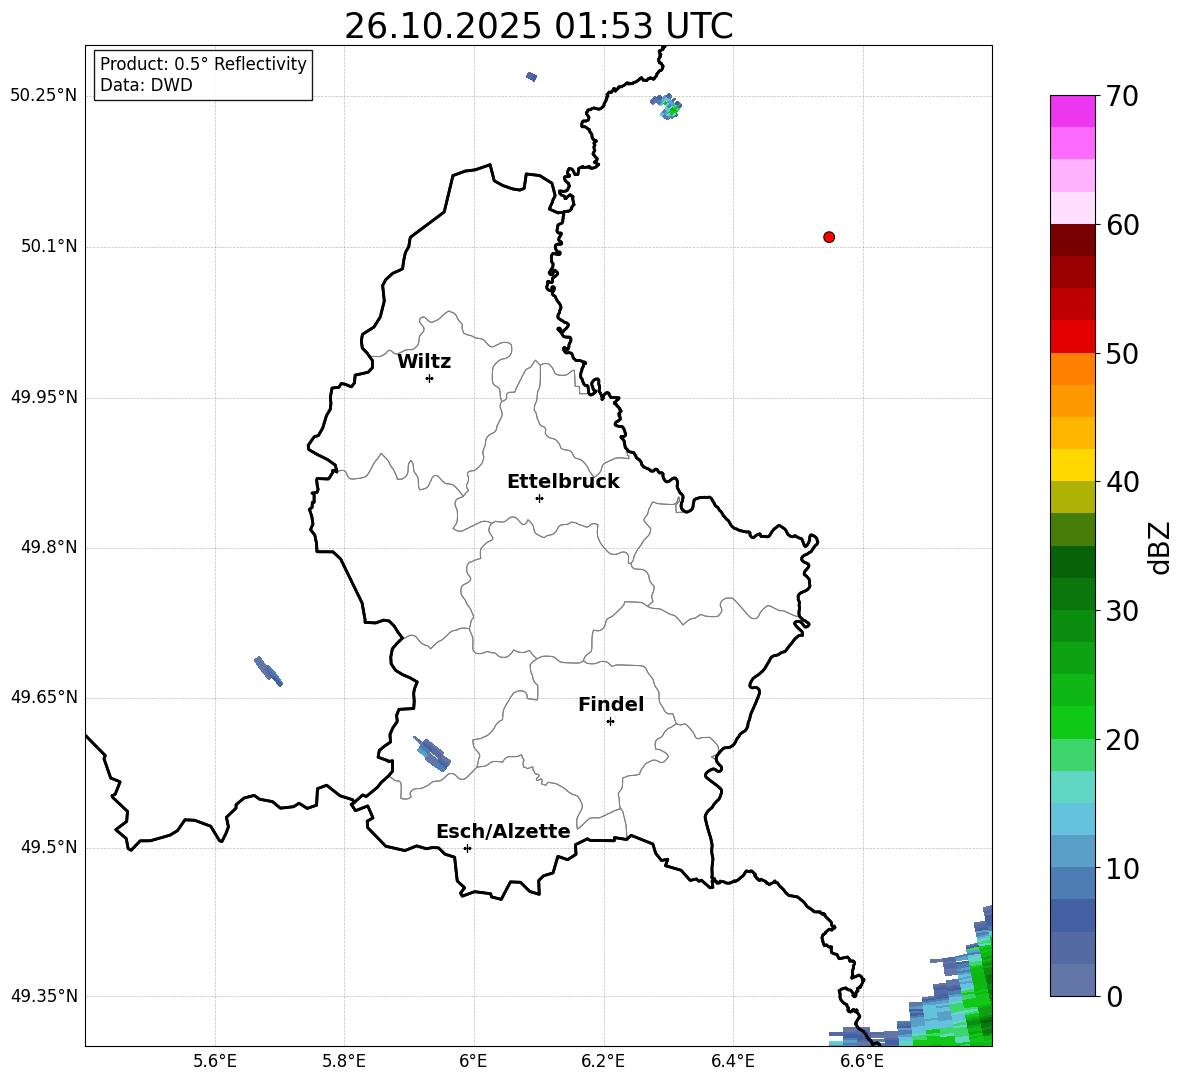Click the Ettelbruck station label
The image size is (1184, 1081).
pos(563,482)
